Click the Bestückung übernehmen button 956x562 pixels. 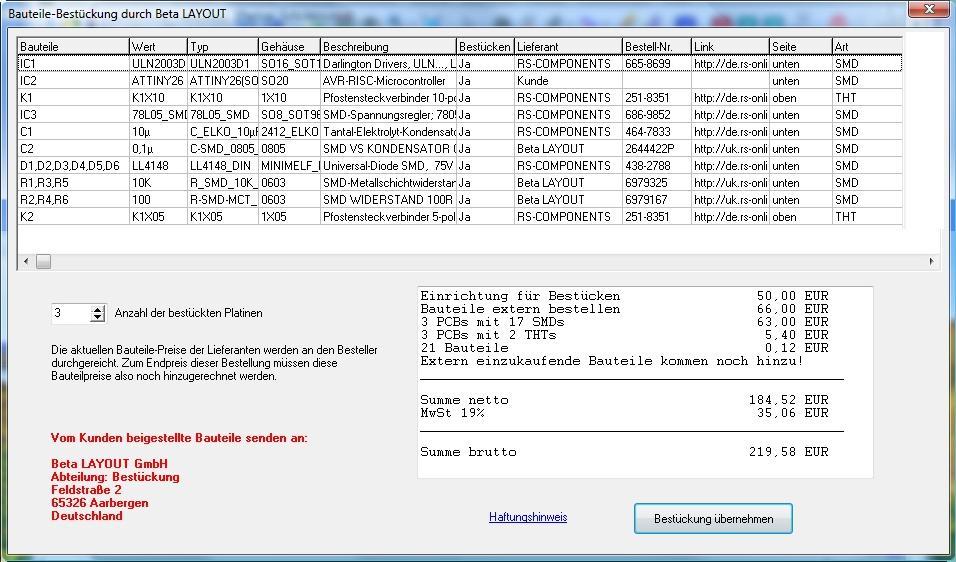tap(713, 519)
